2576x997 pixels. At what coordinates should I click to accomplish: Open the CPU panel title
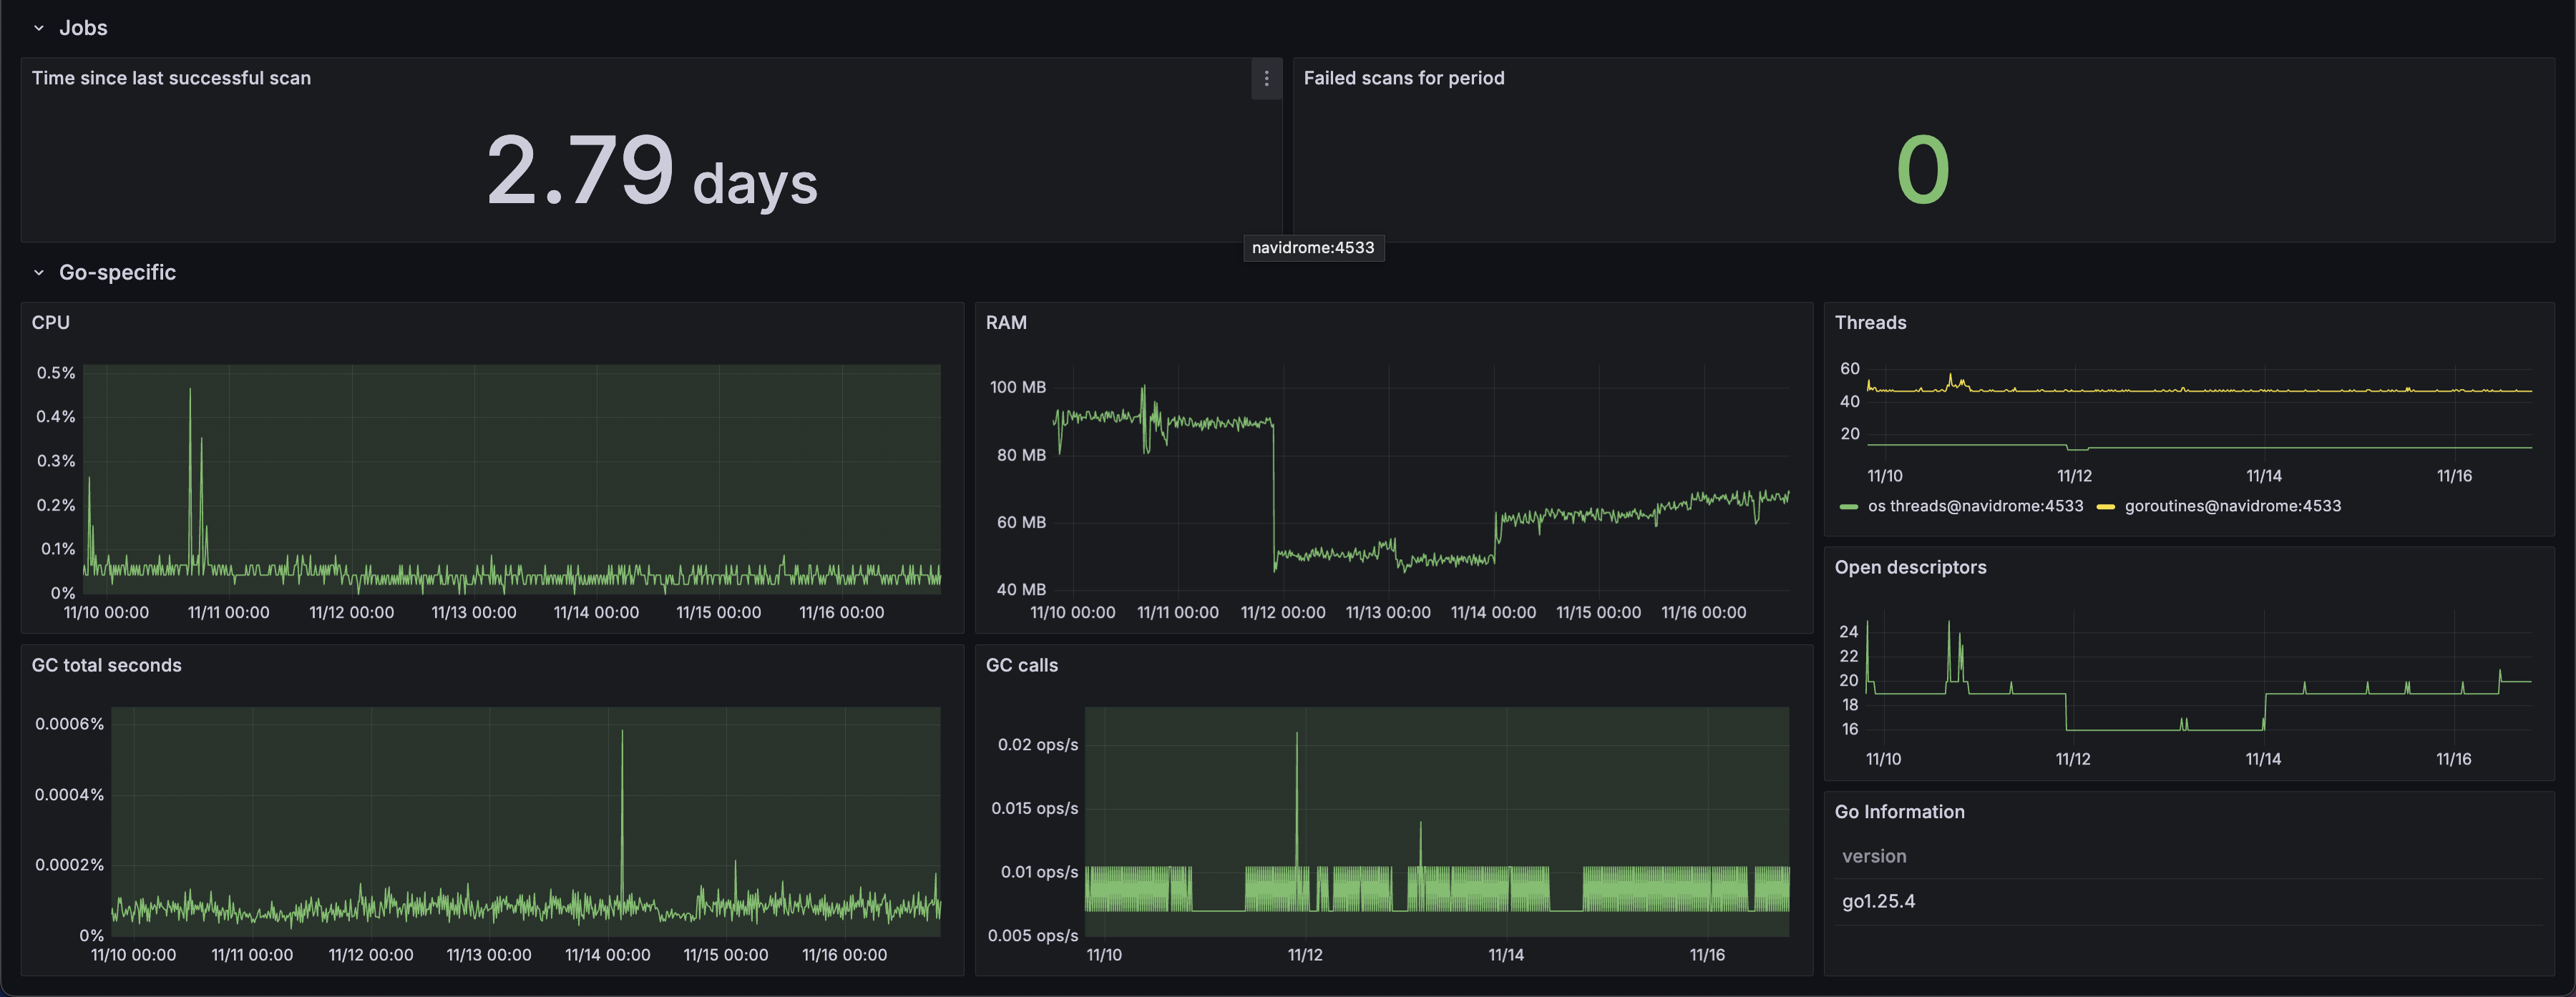pyautogui.click(x=51, y=322)
